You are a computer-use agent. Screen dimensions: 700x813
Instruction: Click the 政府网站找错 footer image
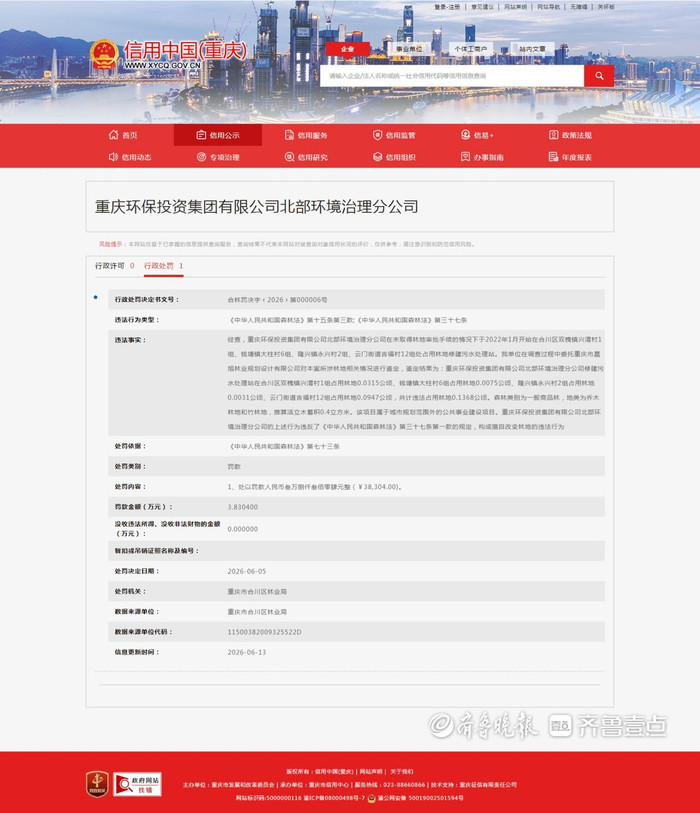[137, 784]
